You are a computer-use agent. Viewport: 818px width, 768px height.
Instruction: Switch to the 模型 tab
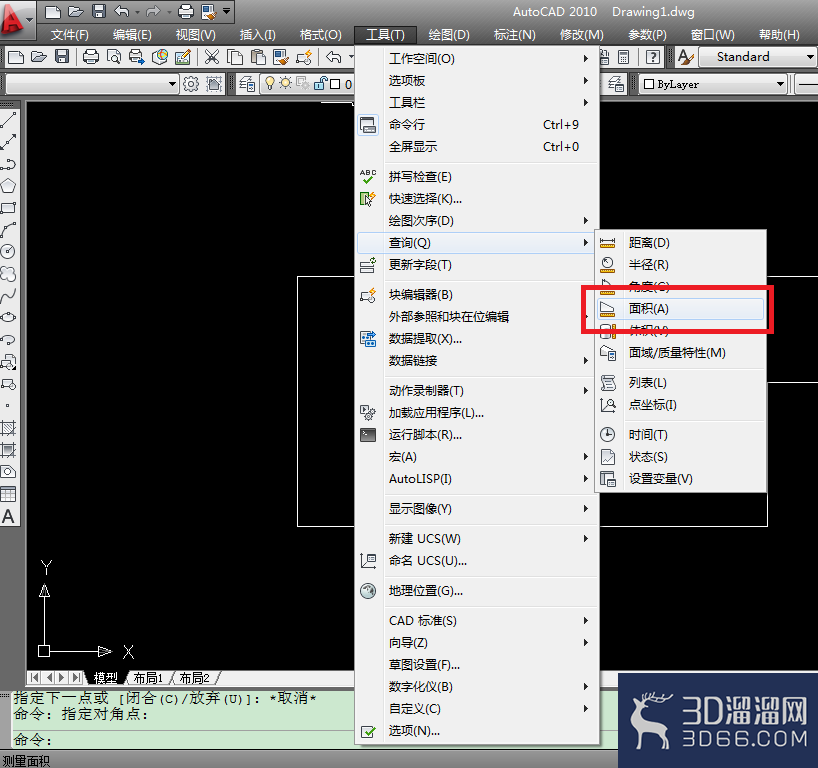tap(105, 678)
